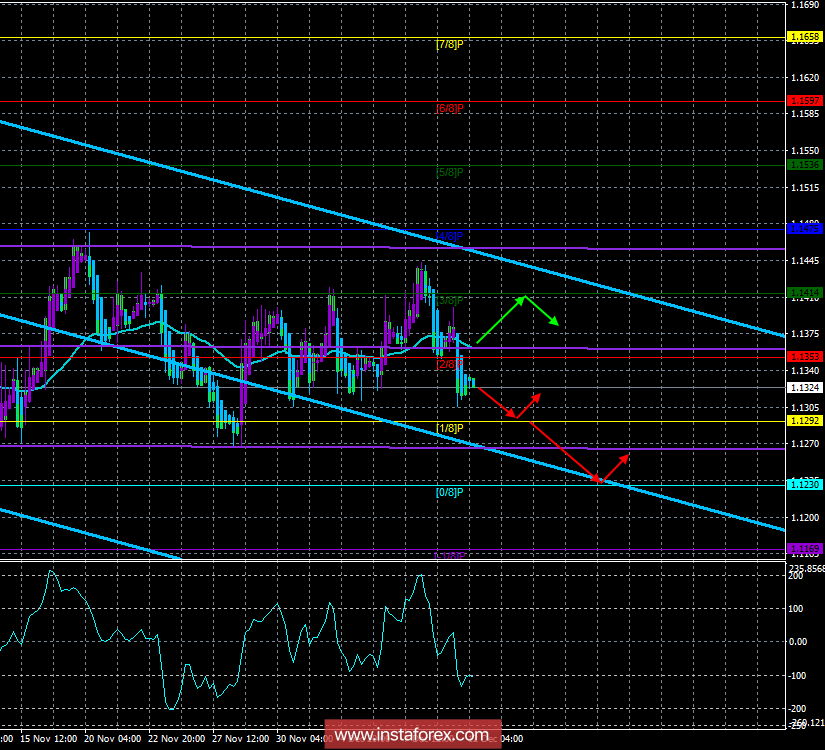The image size is (825, 750).
Task: Click the lowest red arrow tip near 1.1230
Action: 598,481
